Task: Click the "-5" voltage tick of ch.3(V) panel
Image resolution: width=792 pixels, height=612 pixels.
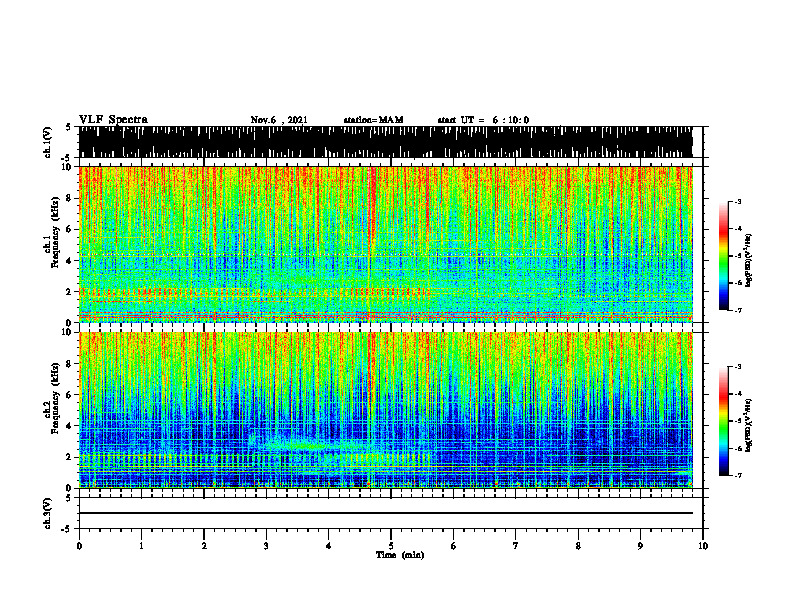Action: point(66,528)
